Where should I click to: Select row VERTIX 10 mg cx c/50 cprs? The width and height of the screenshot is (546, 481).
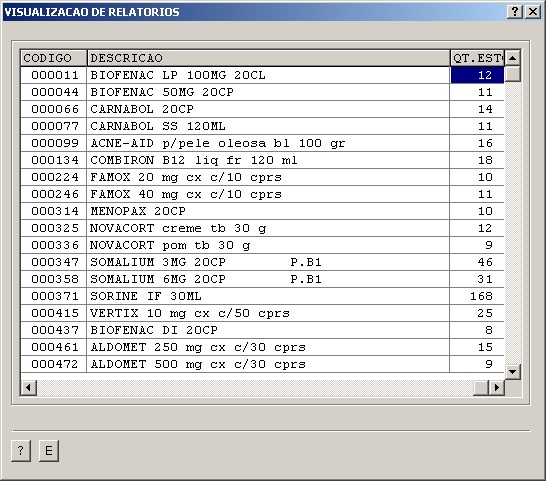pyautogui.click(x=262, y=313)
